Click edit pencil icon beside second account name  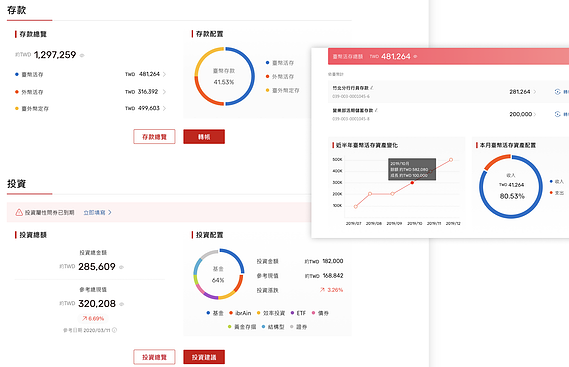pyautogui.click(x=376, y=110)
